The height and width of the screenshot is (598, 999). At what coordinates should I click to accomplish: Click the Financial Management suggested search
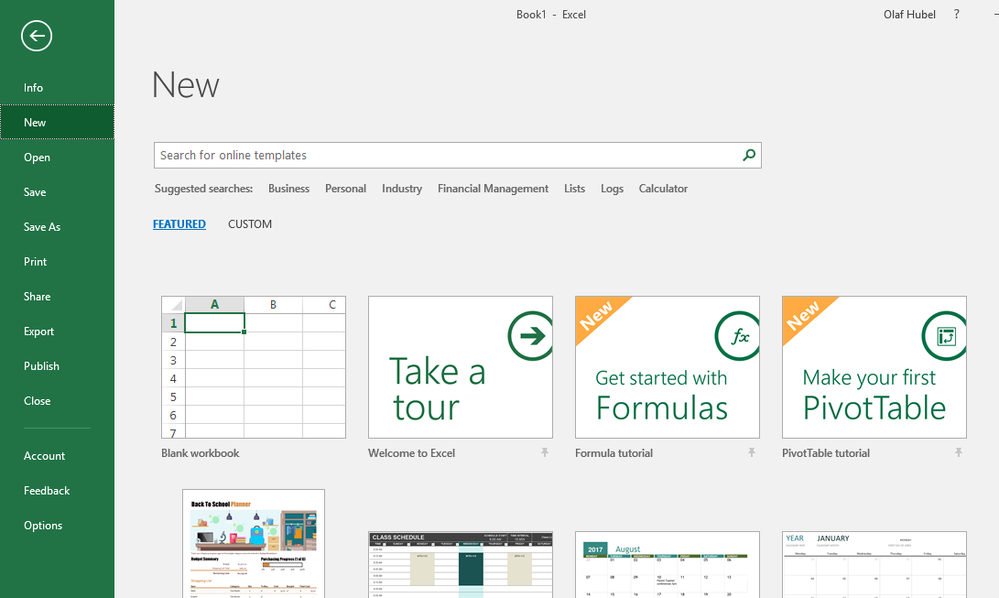click(x=493, y=189)
